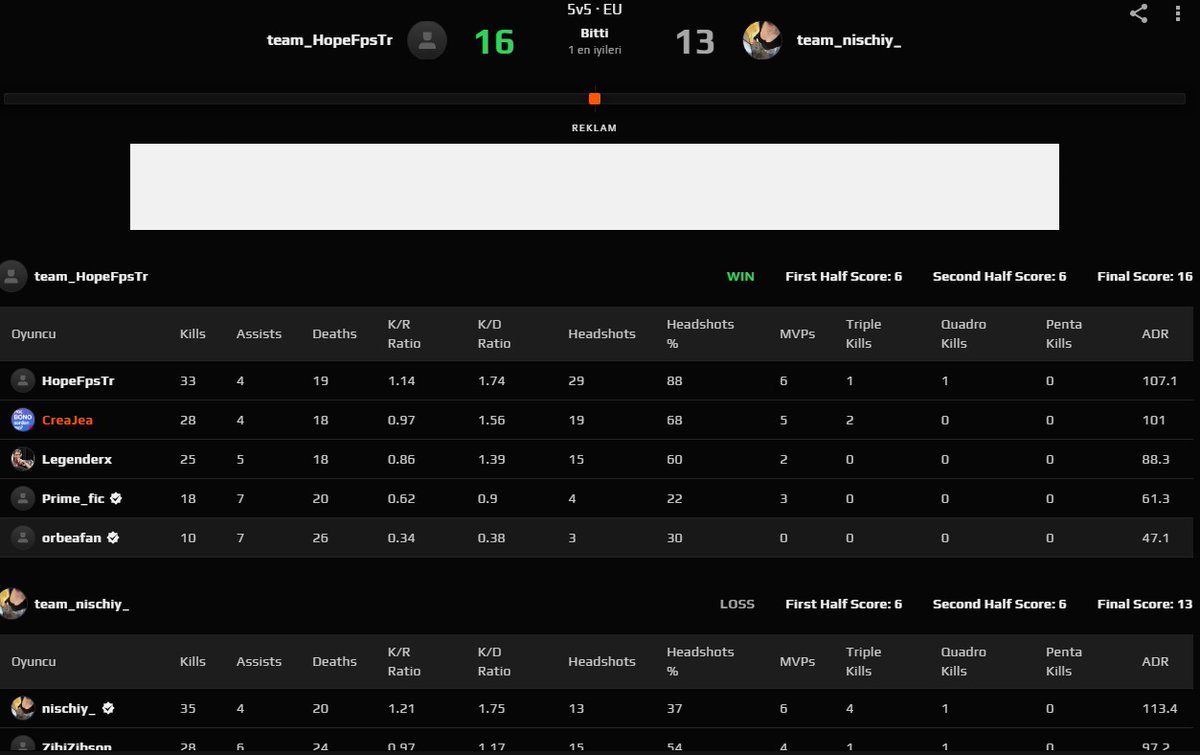
Task: Click HopeFpsTr's K/D ratio 1.74
Action: (x=490, y=381)
